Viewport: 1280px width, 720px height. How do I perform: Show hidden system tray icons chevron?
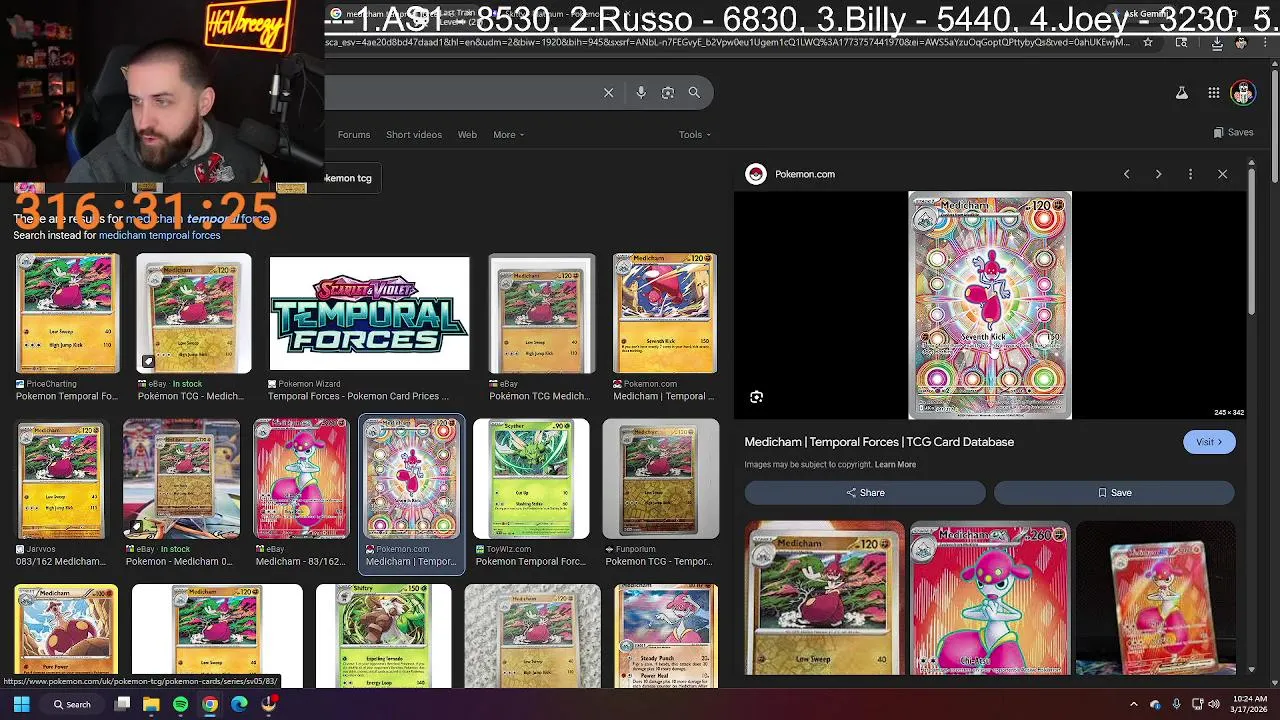pos(1133,704)
